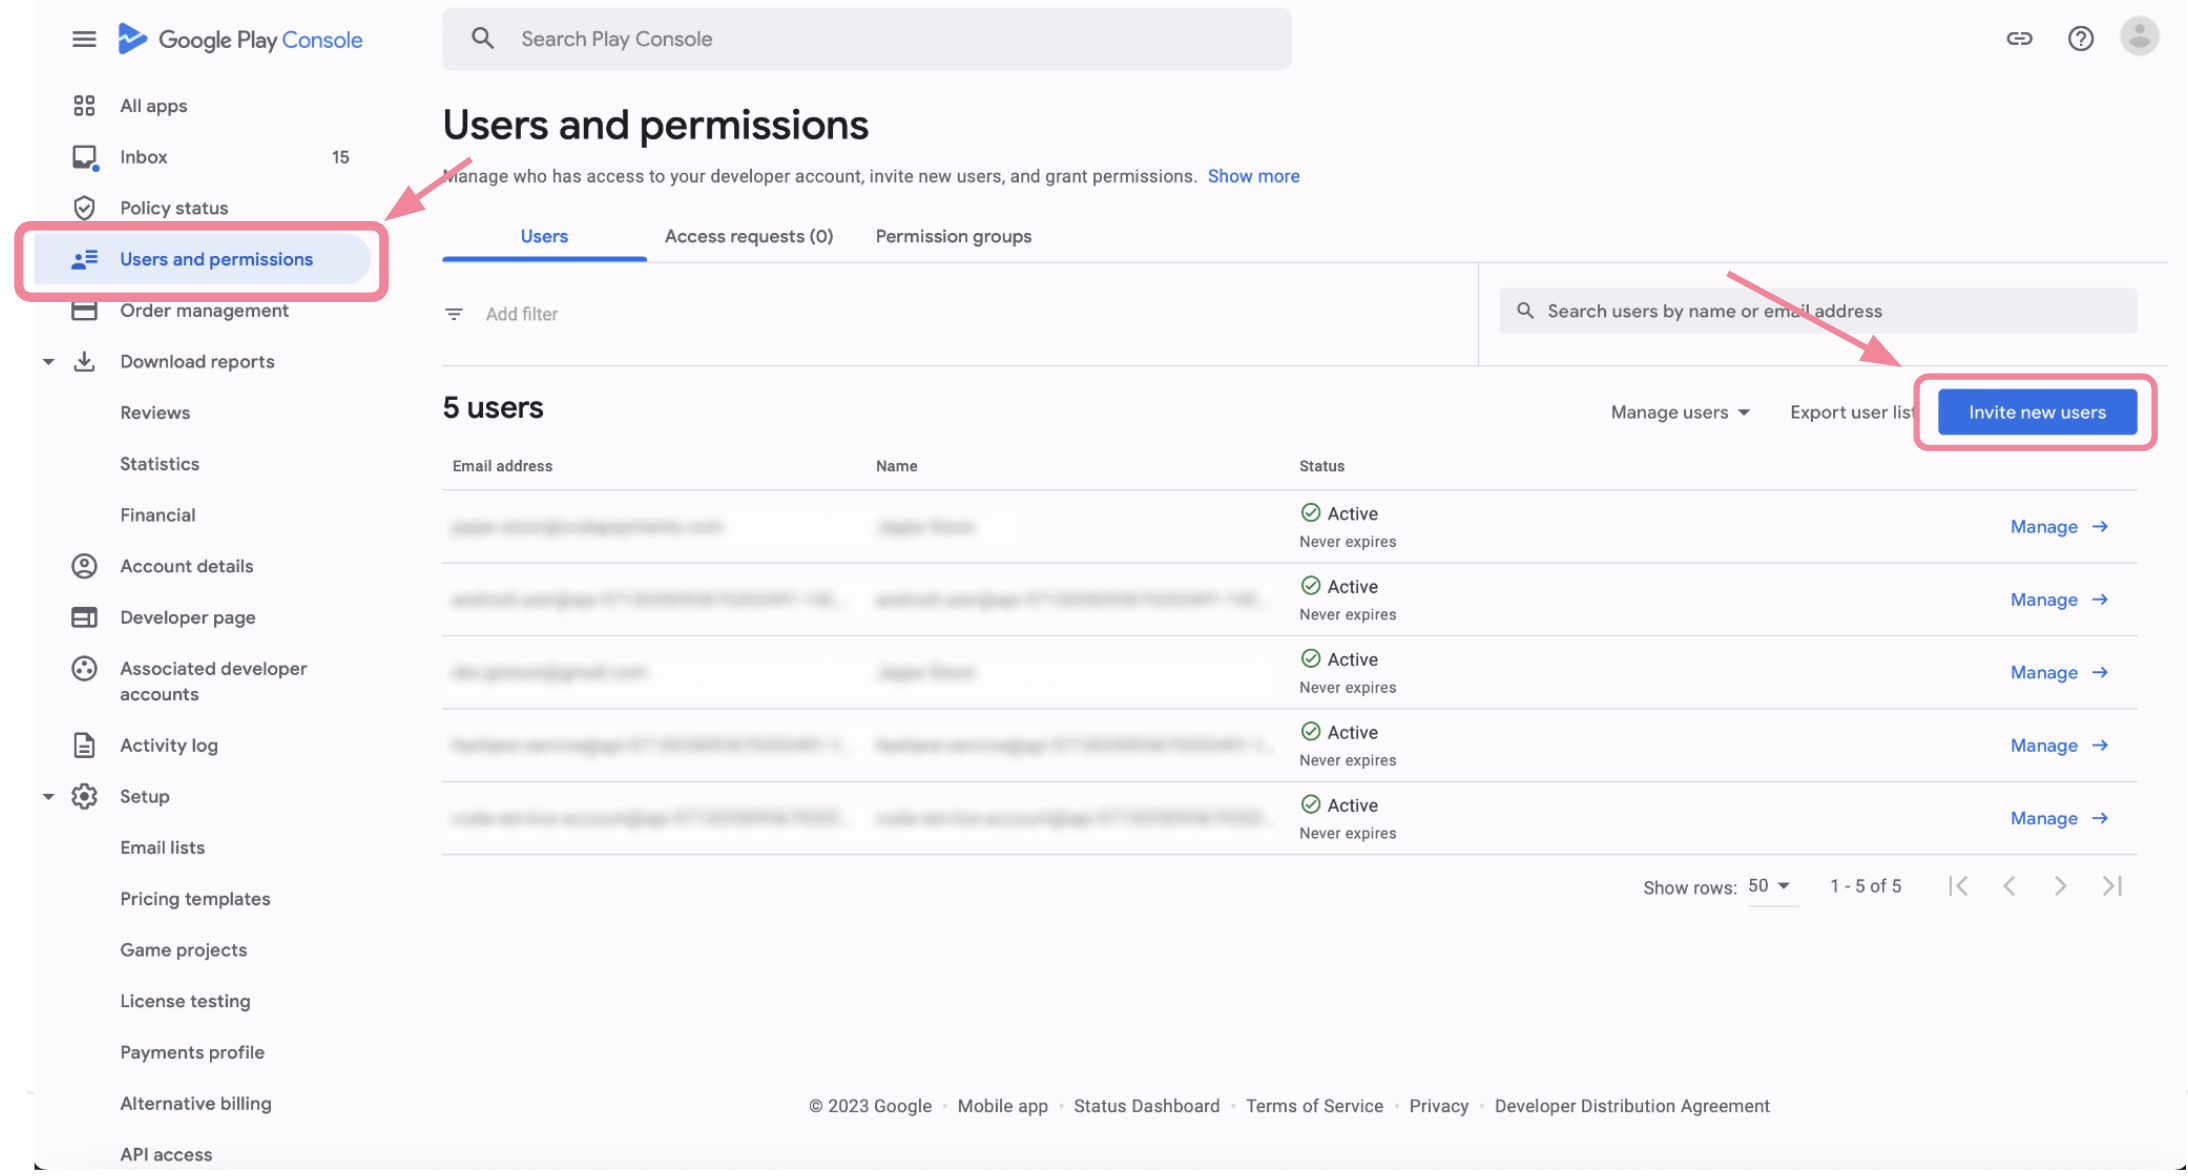Click Manage link for fourth user row
2188x1176 pixels.
click(2059, 746)
